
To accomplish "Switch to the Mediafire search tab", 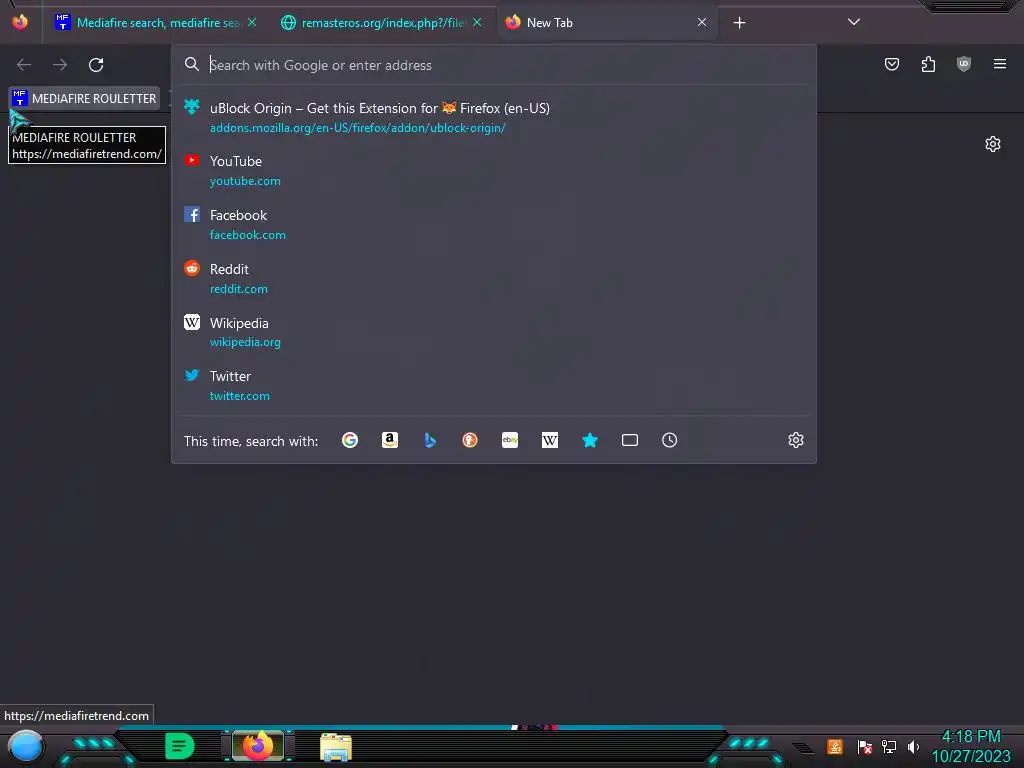I will (157, 23).
